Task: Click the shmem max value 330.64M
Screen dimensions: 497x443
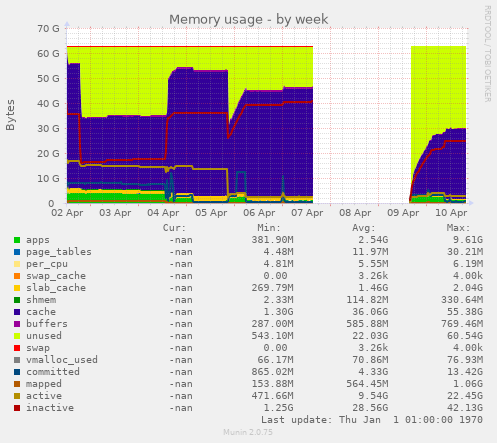Action: (462, 300)
